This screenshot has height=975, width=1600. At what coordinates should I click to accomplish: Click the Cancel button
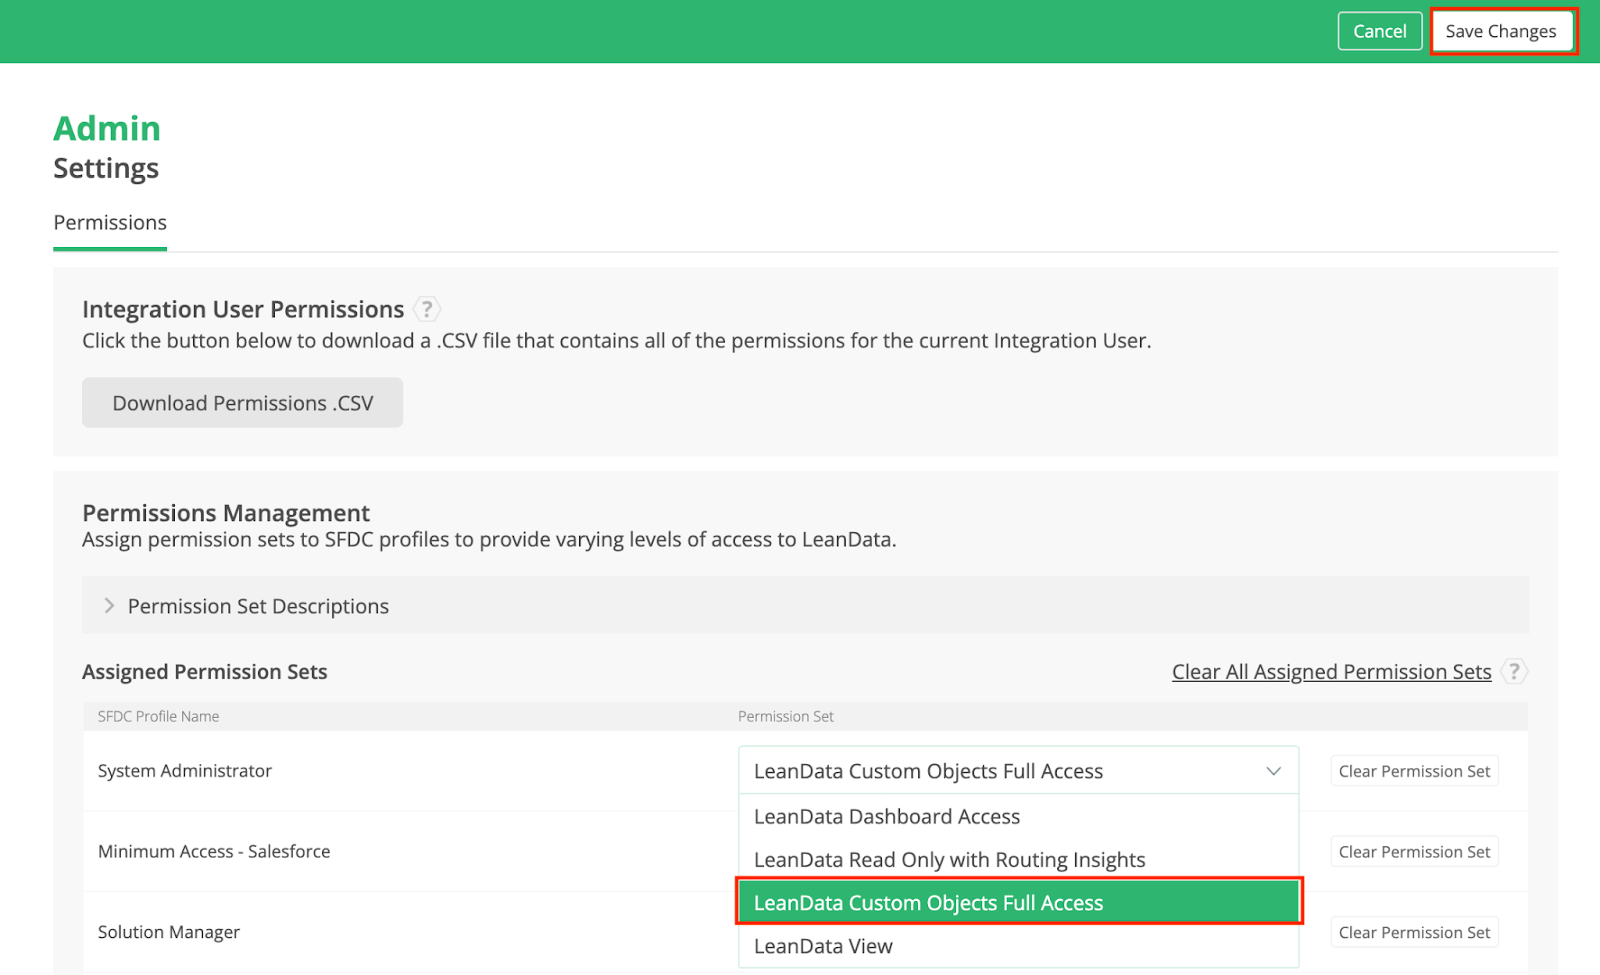point(1379,31)
